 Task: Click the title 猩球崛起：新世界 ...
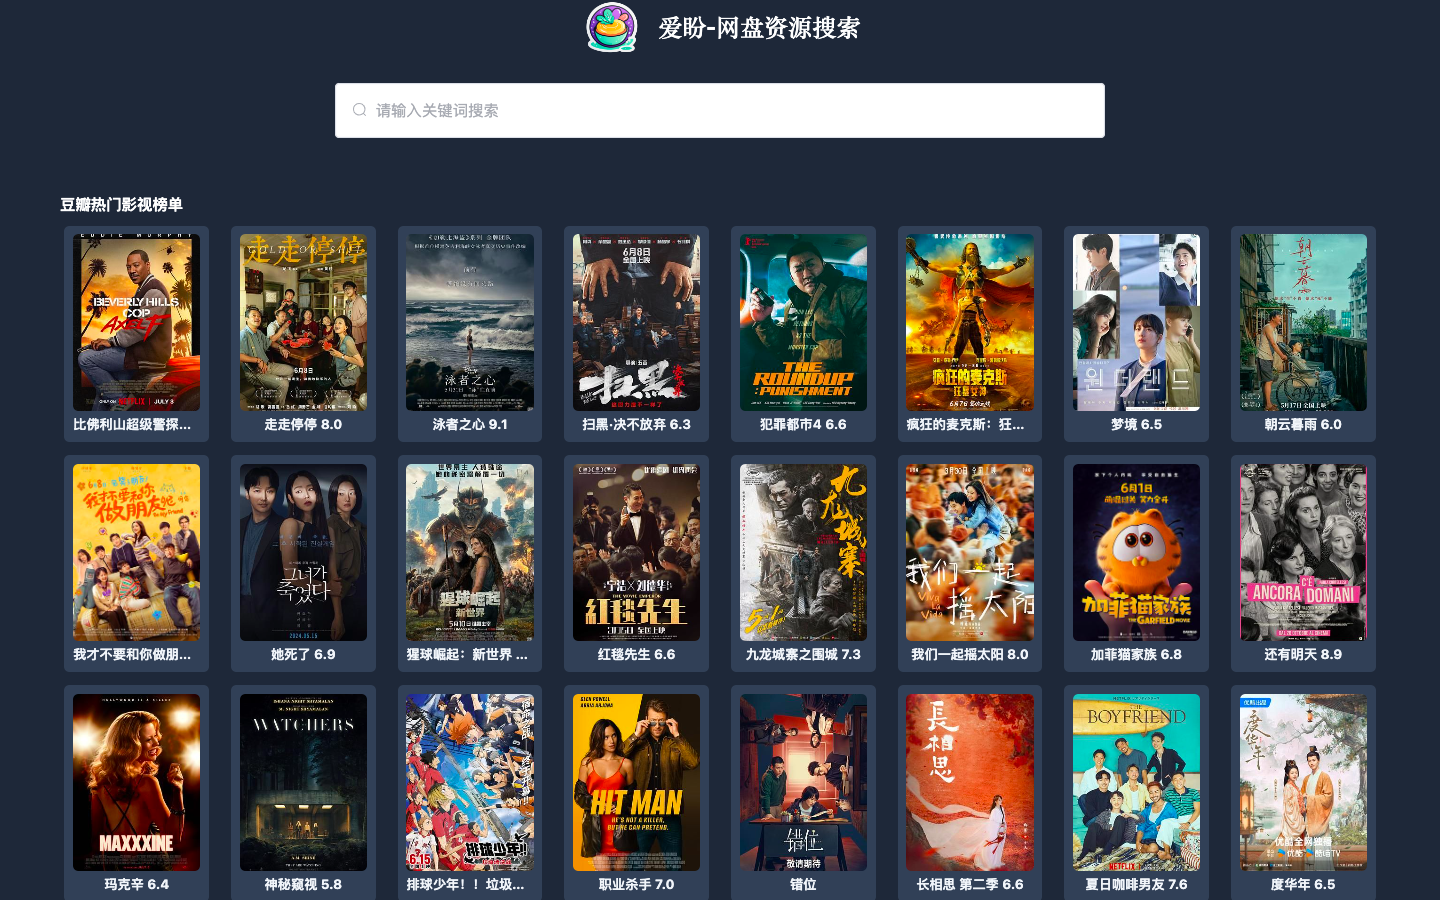click(x=467, y=654)
